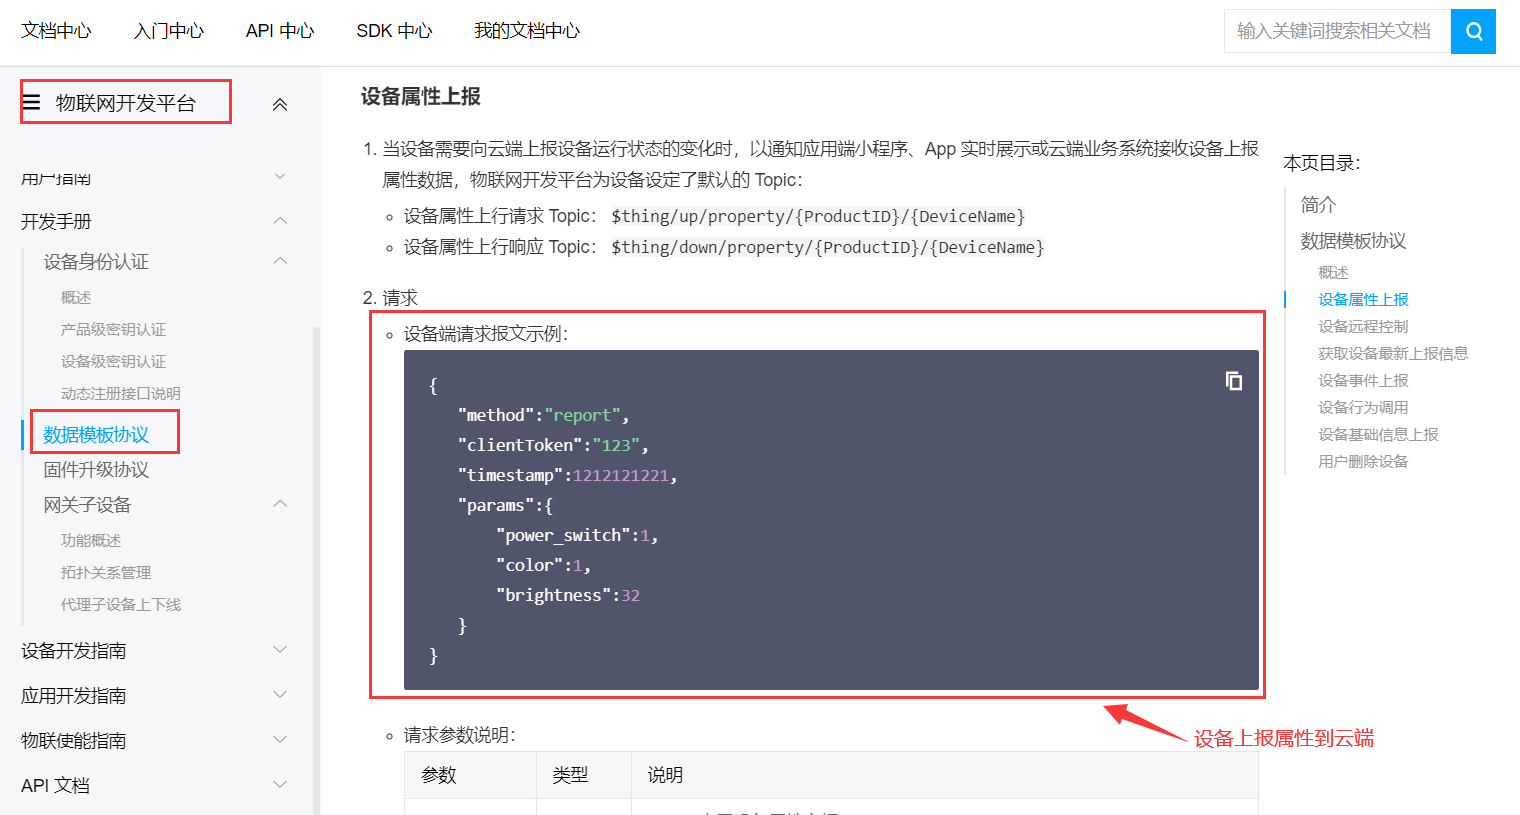Collapse the 网关子设备 group chevron
The image size is (1520, 815).
pyautogui.click(x=280, y=504)
